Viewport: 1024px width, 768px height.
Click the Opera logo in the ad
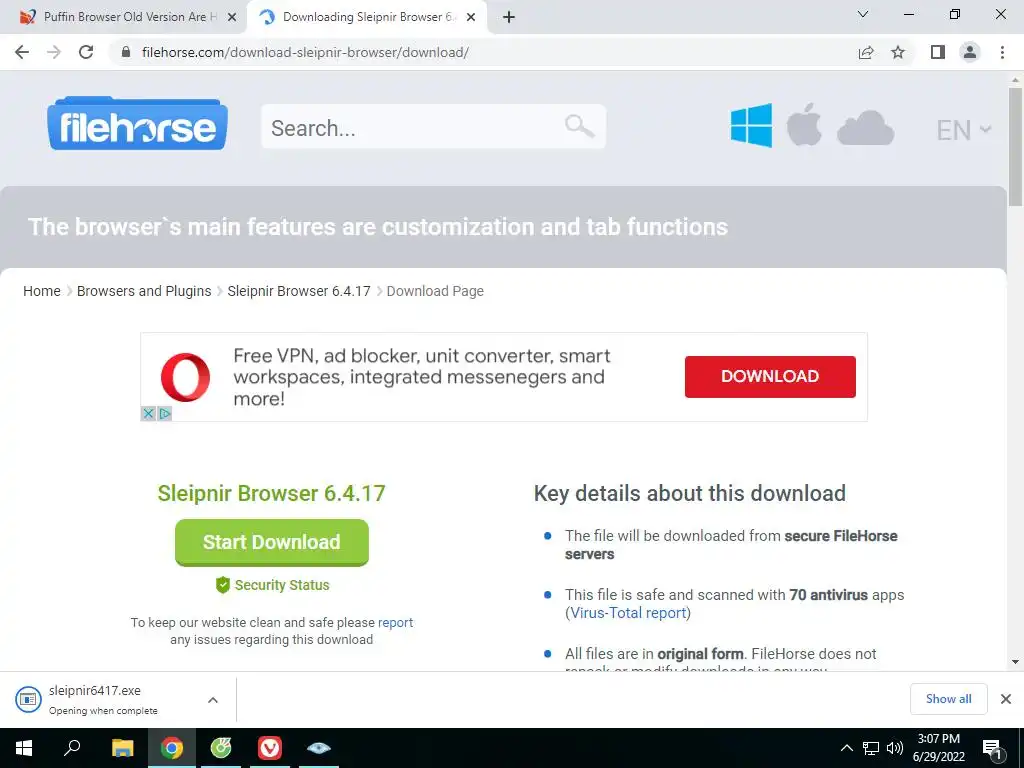click(185, 377)
